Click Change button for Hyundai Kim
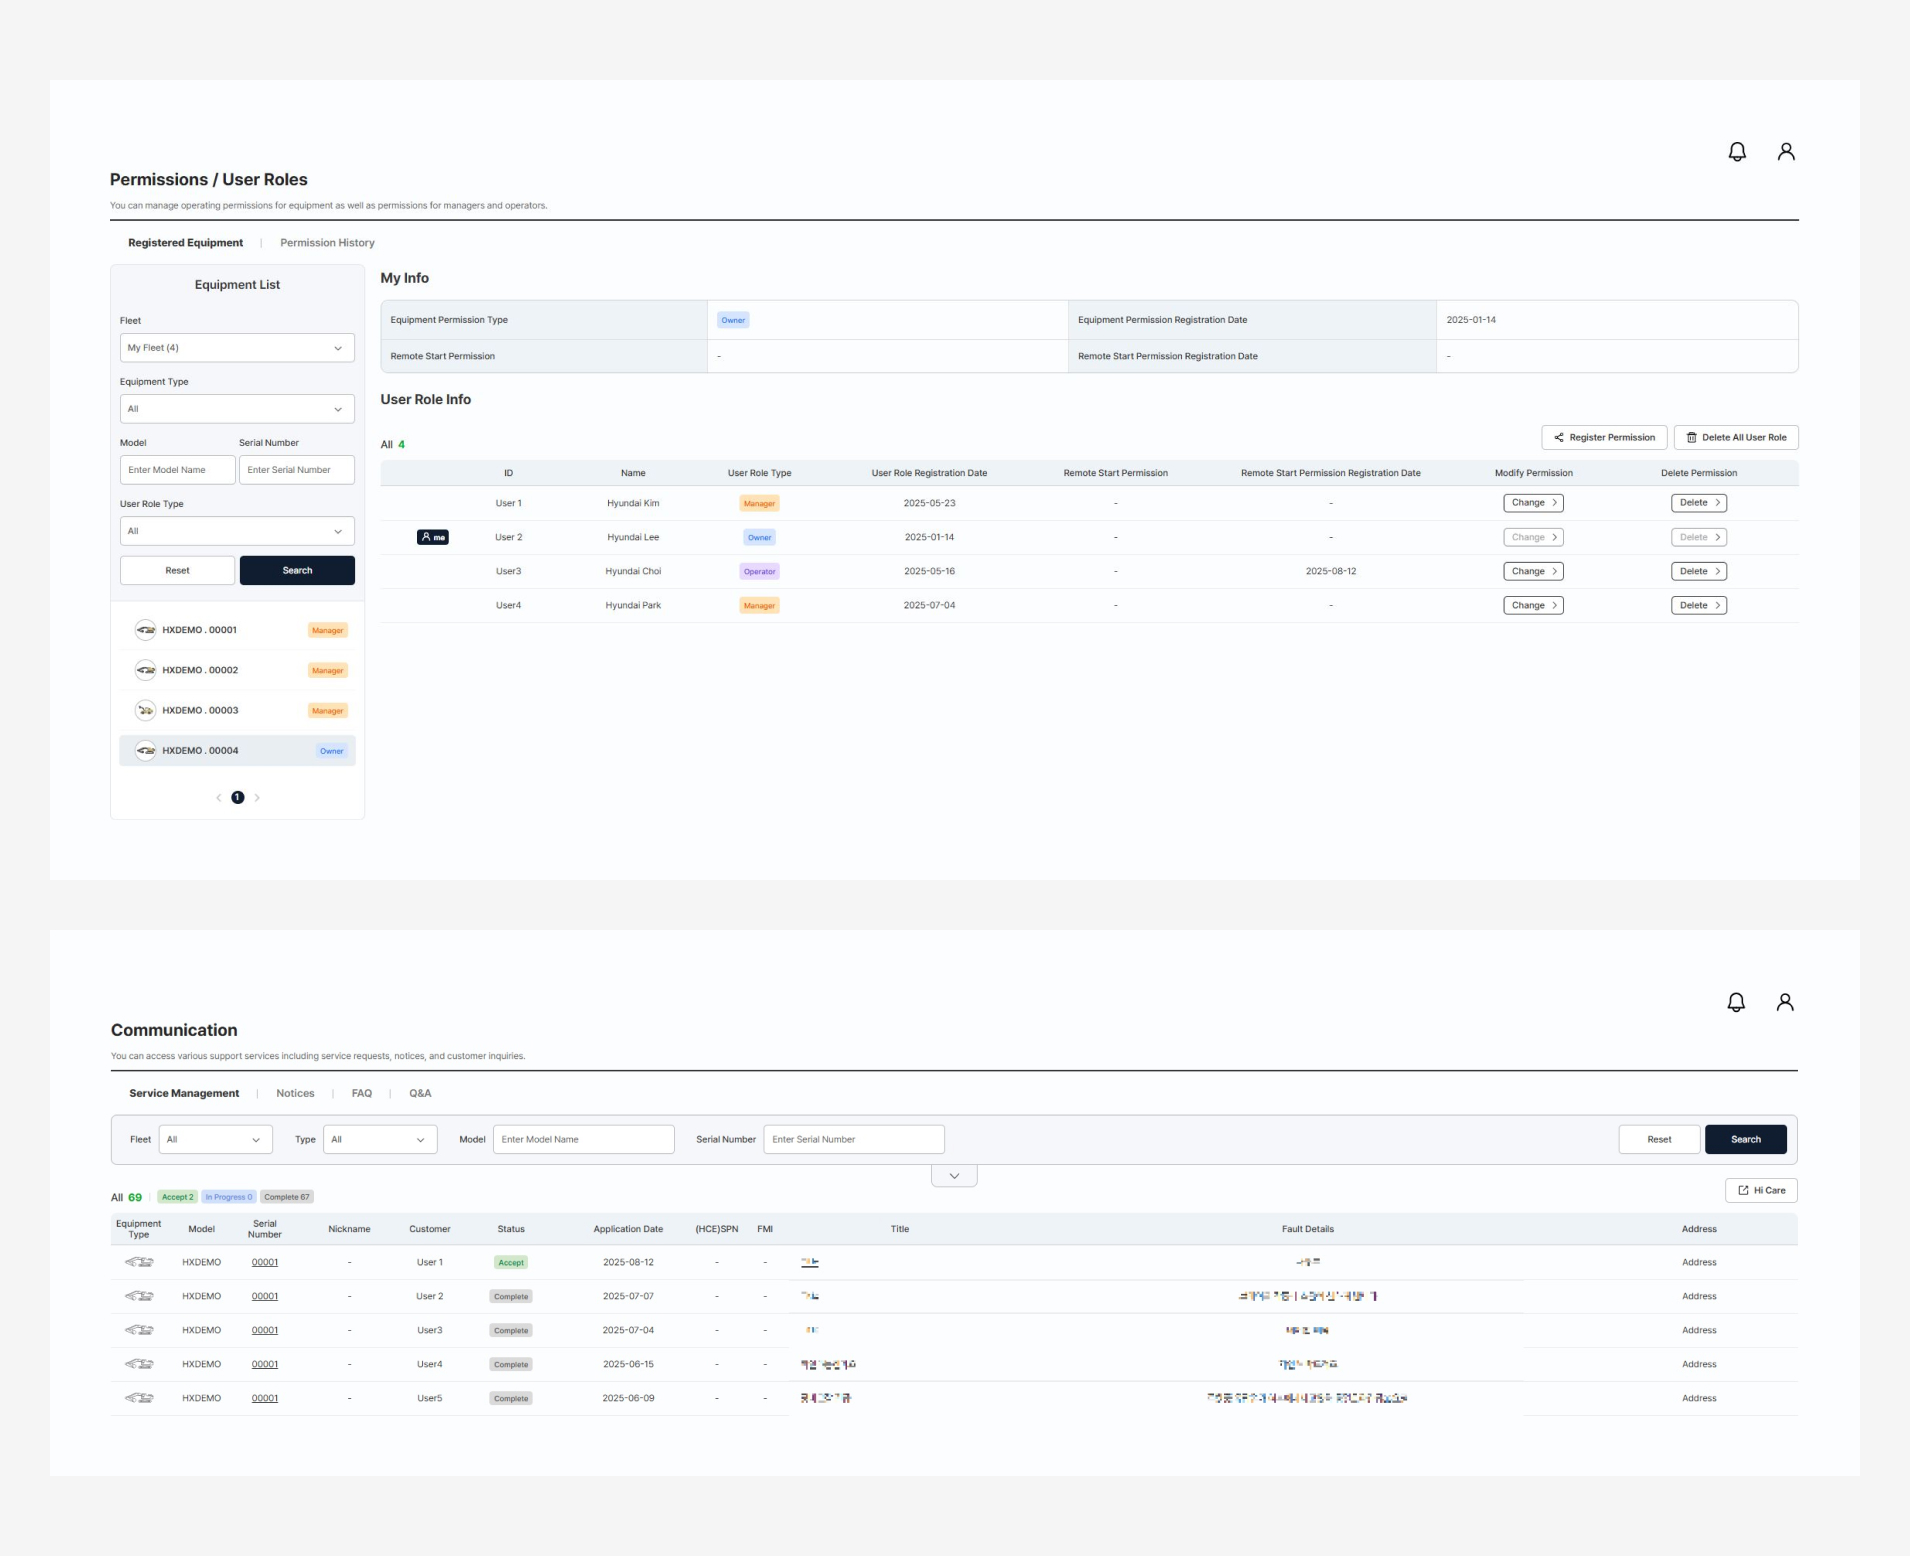1910x1556 pixels. point(1533,503)
